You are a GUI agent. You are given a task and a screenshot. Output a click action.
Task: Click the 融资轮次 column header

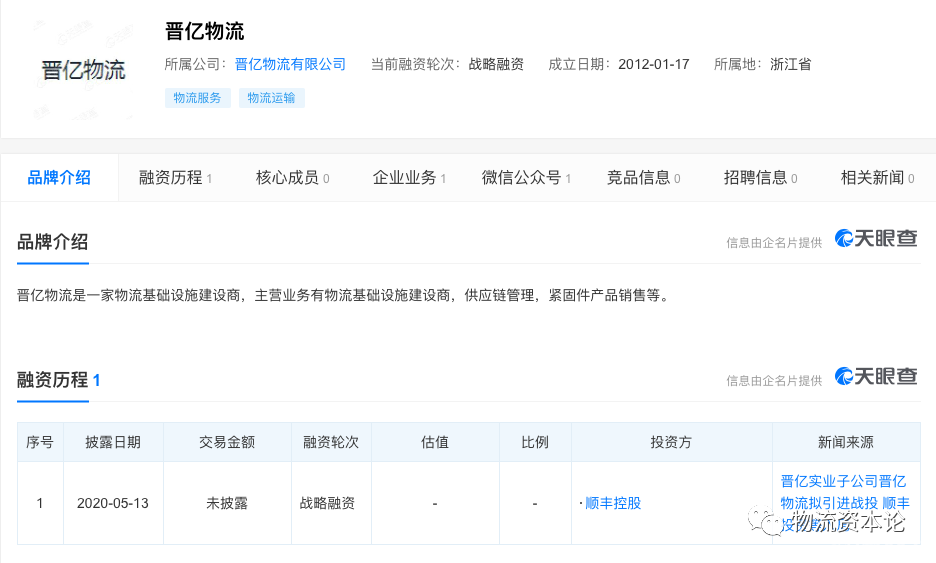[331, 442]
